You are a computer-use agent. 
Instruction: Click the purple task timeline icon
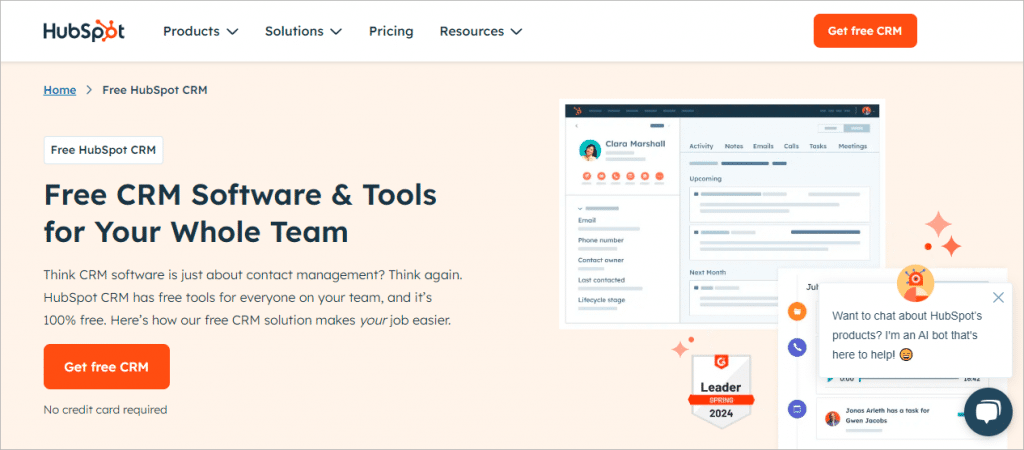(797, 410)
